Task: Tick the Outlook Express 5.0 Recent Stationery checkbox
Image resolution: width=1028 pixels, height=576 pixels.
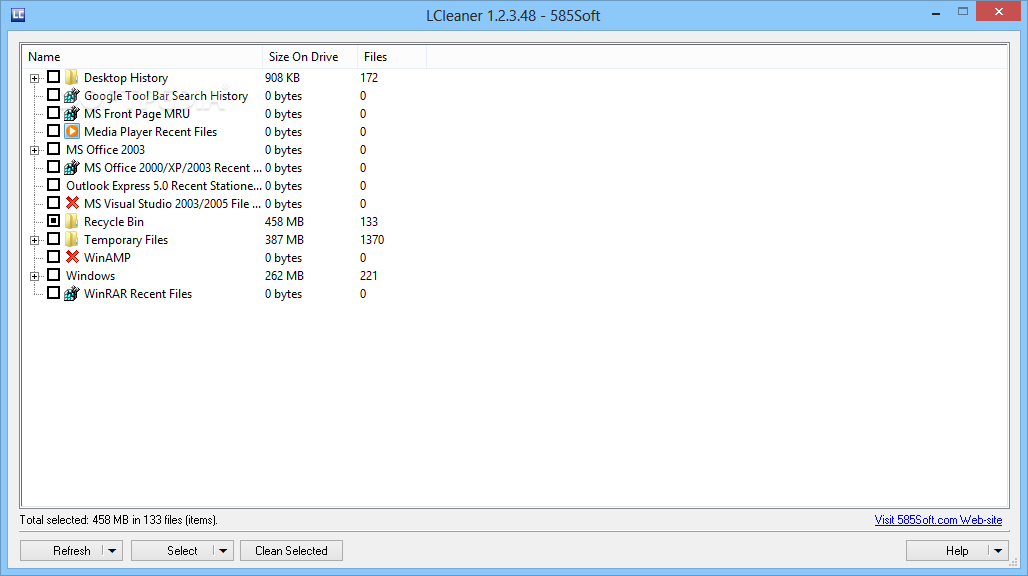Action: [x=54, y=185]
